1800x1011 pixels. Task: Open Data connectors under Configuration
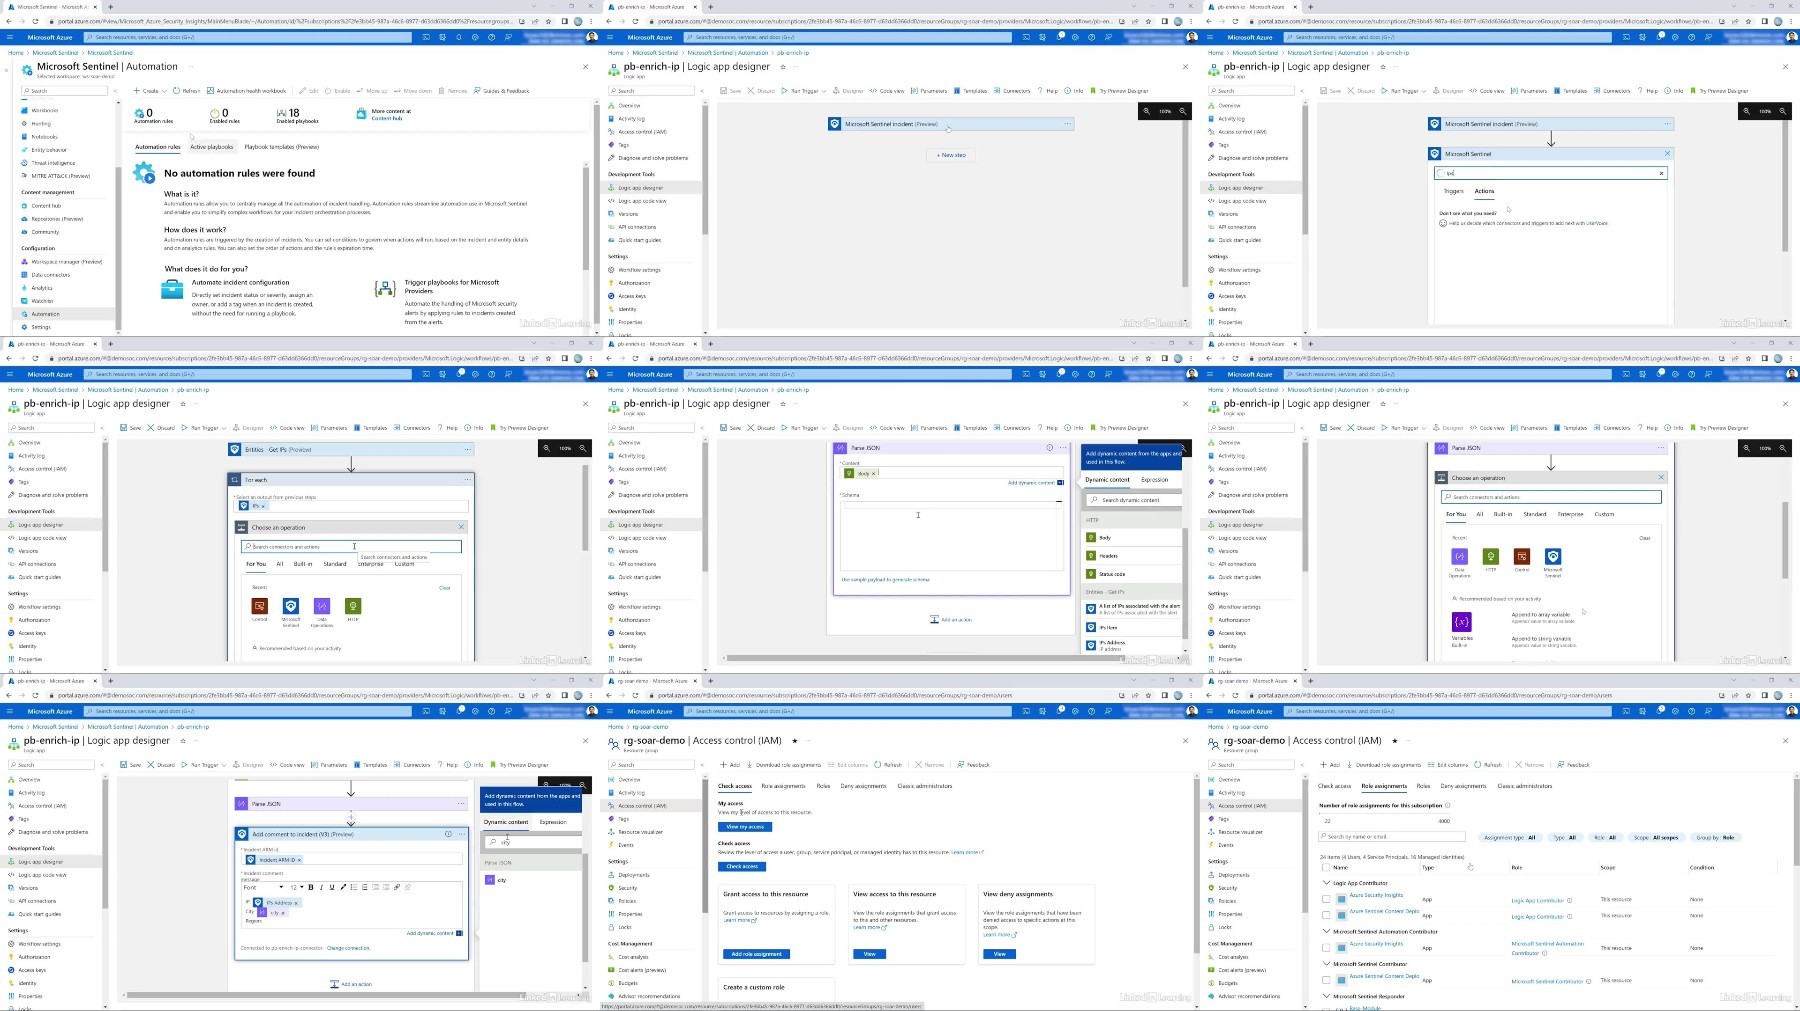(50, 275)
